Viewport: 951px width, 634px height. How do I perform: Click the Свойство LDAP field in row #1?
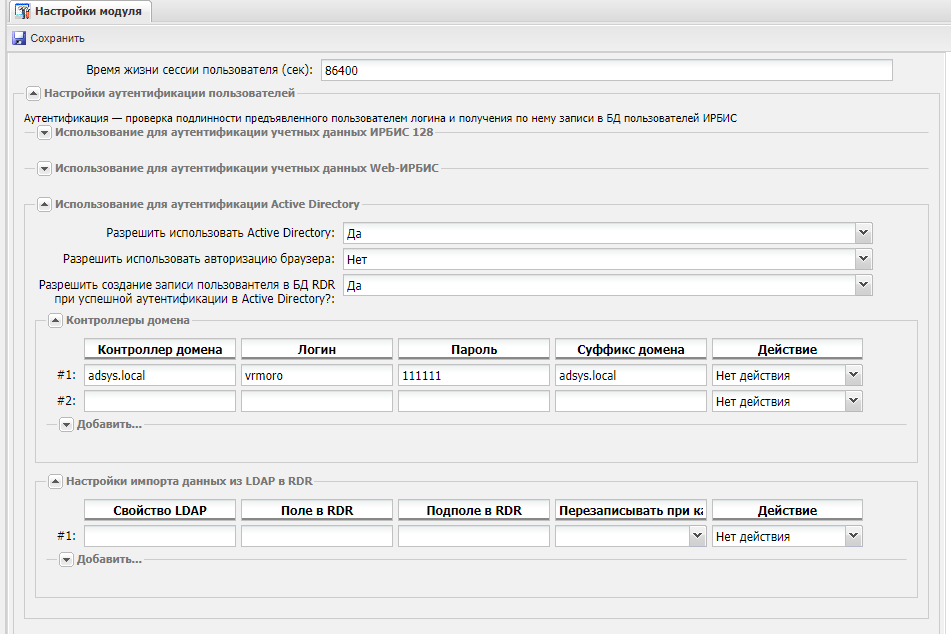159,537
